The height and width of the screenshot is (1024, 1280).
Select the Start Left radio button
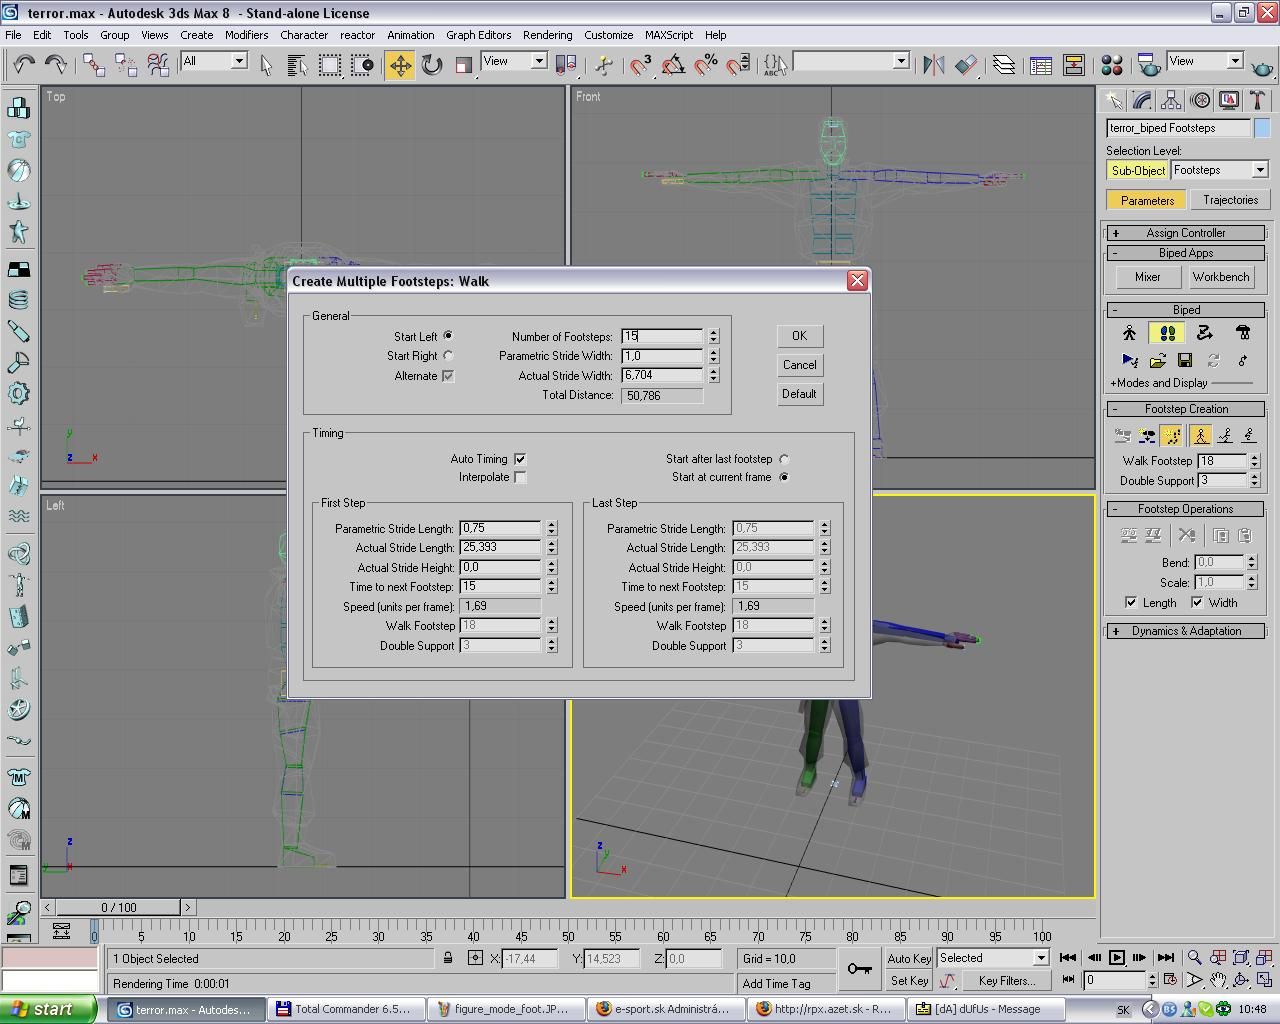pos(448,336)
